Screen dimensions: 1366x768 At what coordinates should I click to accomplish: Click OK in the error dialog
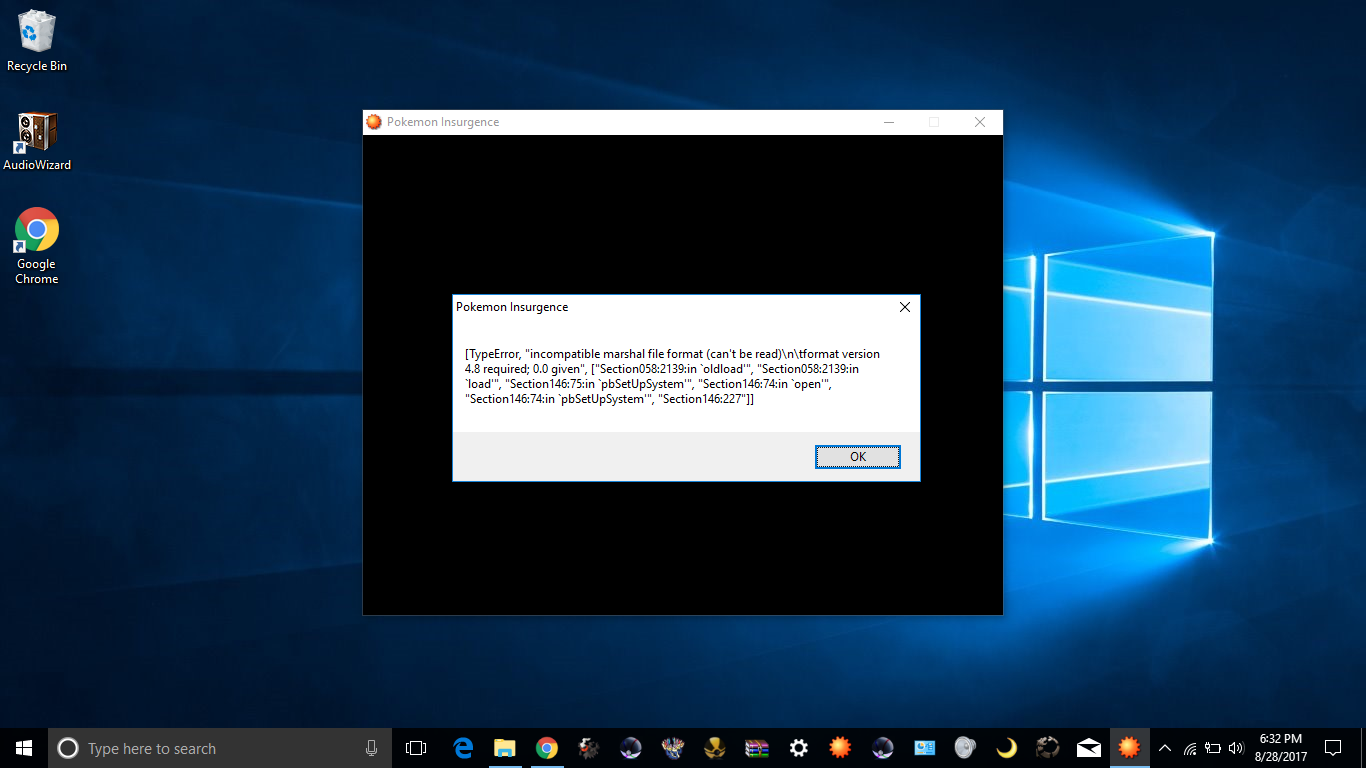(857, 457)
